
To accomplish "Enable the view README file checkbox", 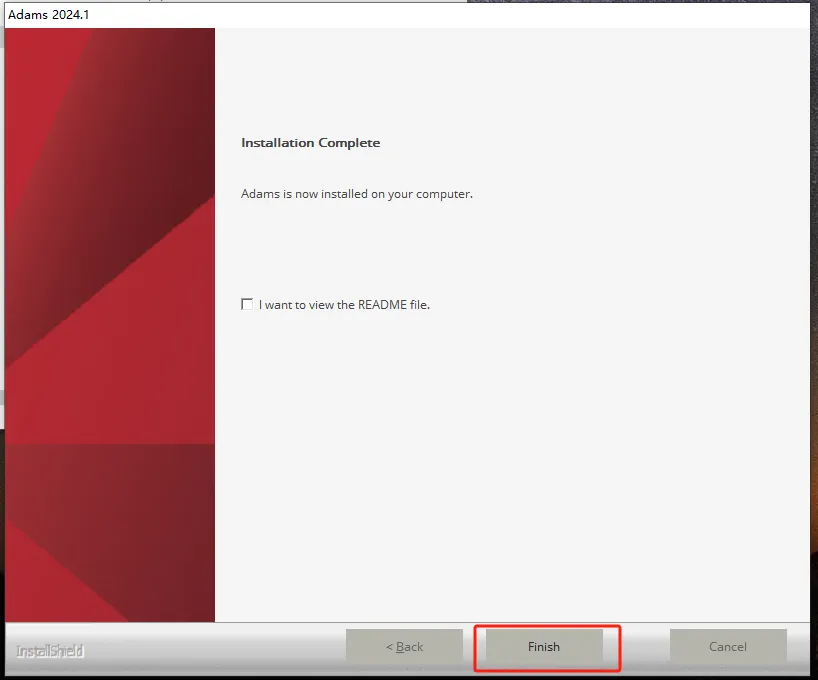I will point(247,304).
